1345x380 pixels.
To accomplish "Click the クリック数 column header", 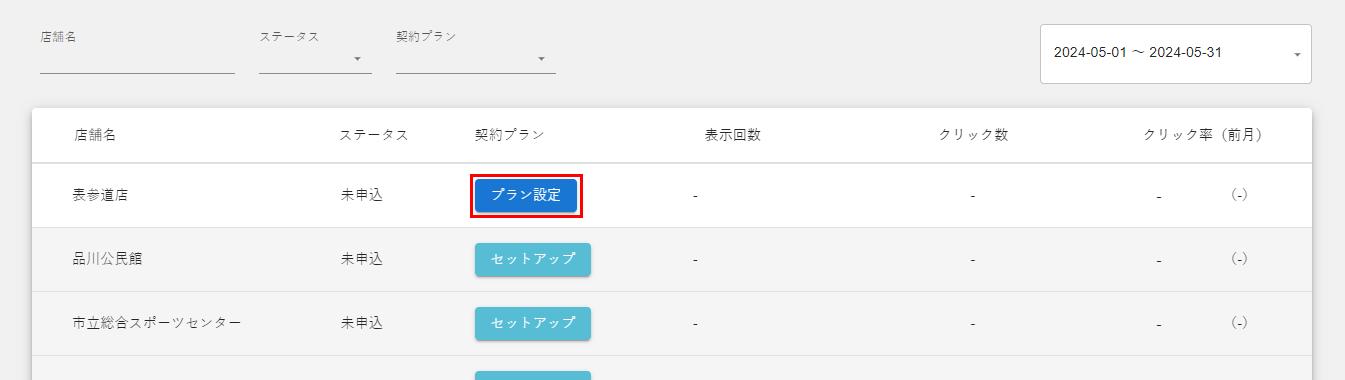I will coord(973,135).
